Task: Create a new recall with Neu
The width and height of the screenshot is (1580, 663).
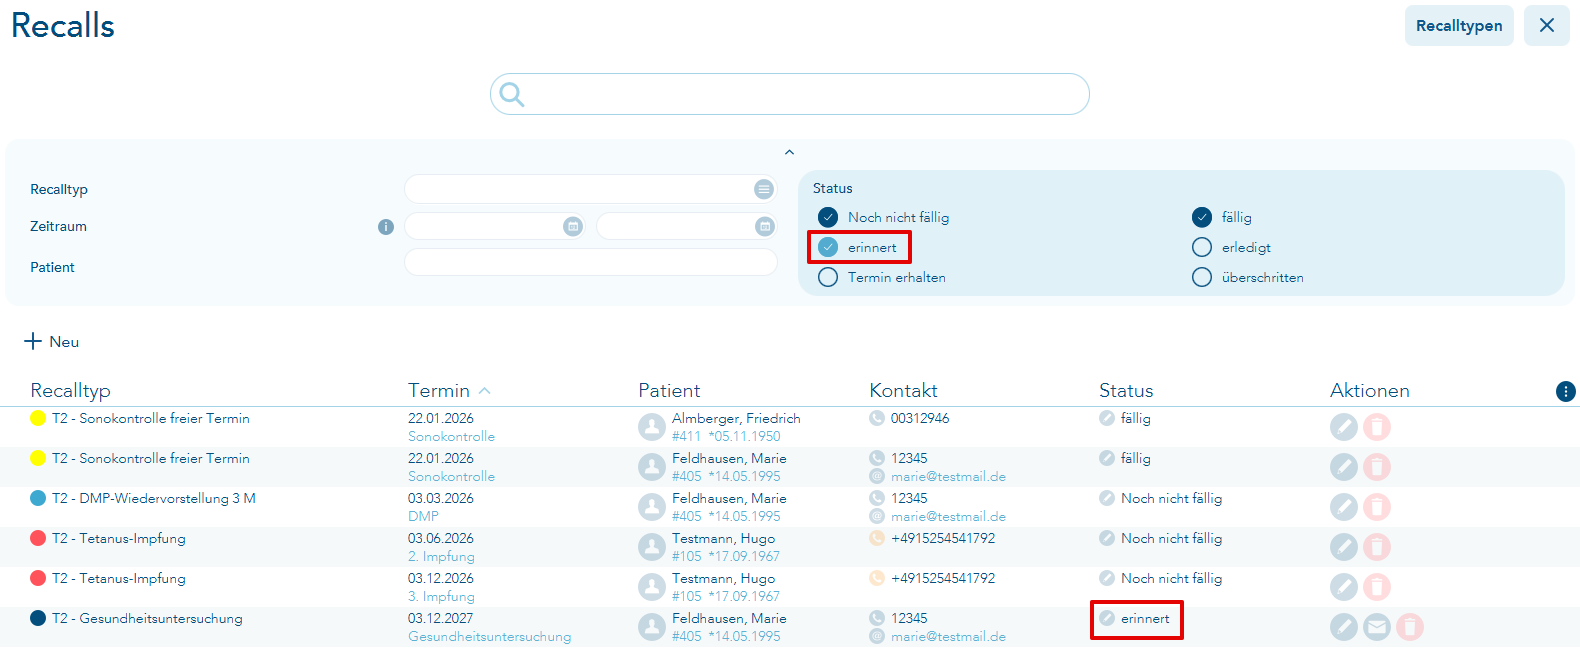Action: click(52, 342)
